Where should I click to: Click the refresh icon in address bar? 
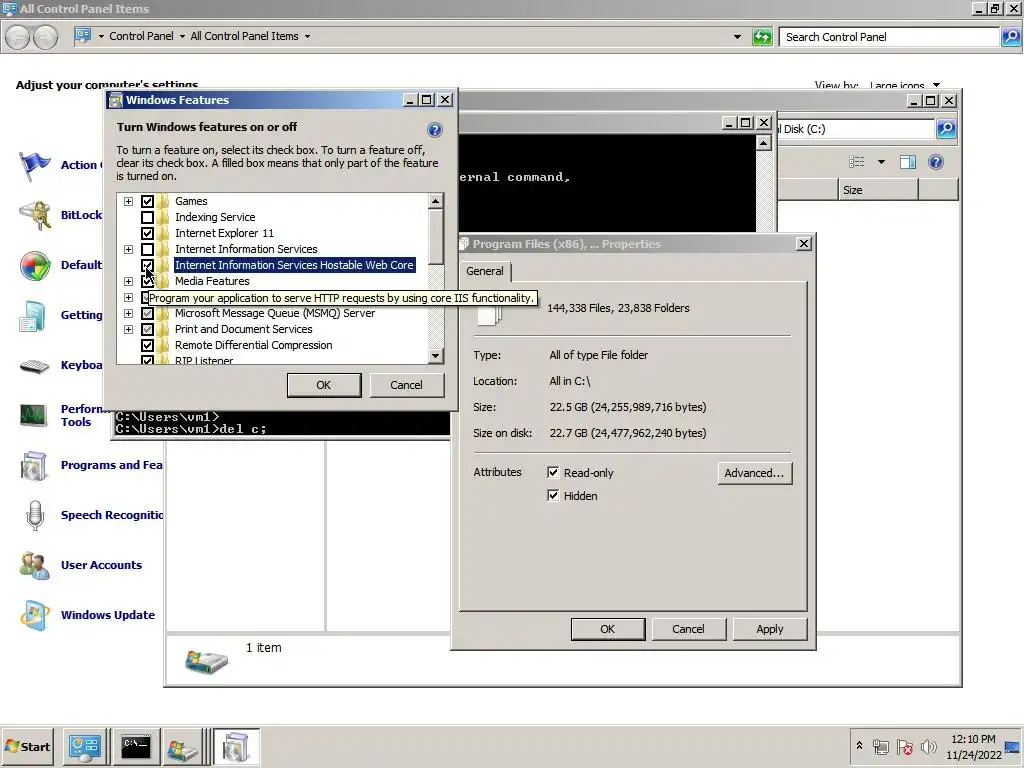[762, 37]
